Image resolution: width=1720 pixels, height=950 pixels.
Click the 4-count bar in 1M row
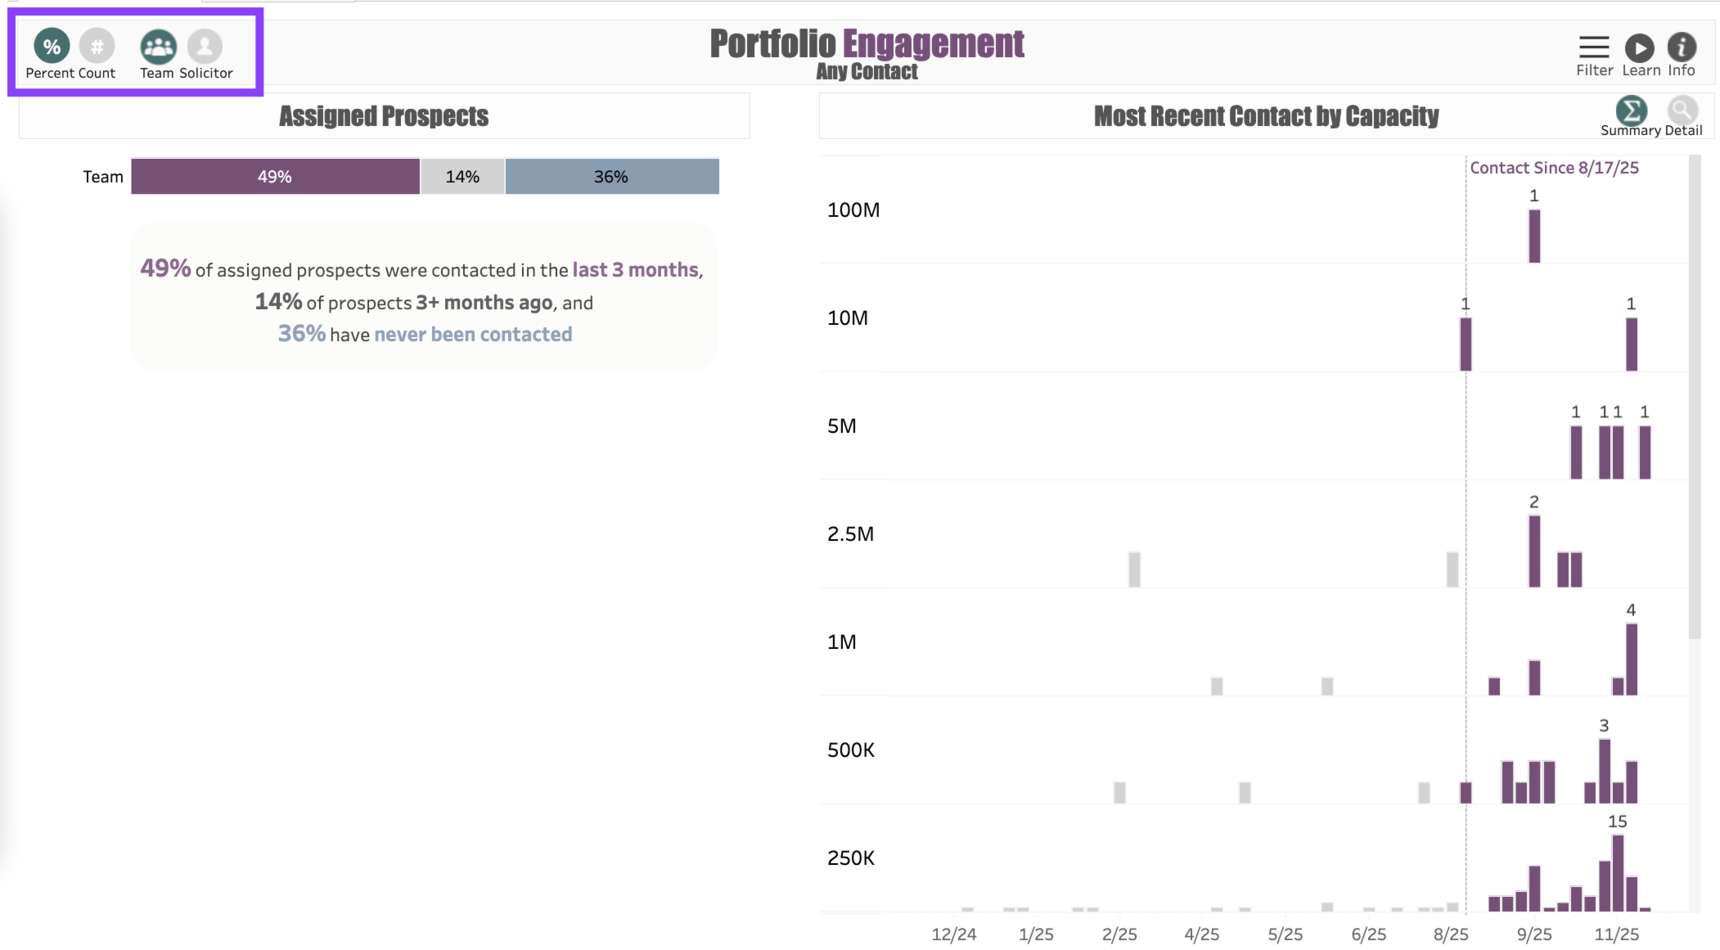click(1632, 659)
